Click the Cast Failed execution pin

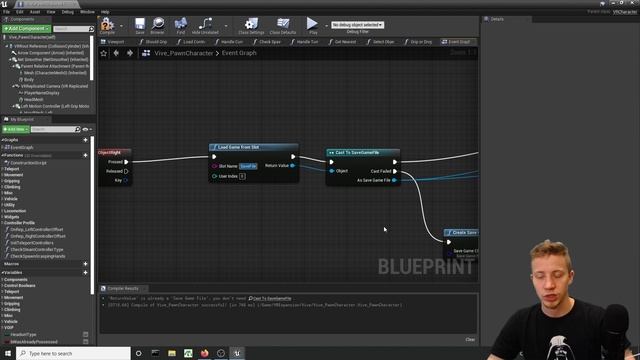point(395,171)
